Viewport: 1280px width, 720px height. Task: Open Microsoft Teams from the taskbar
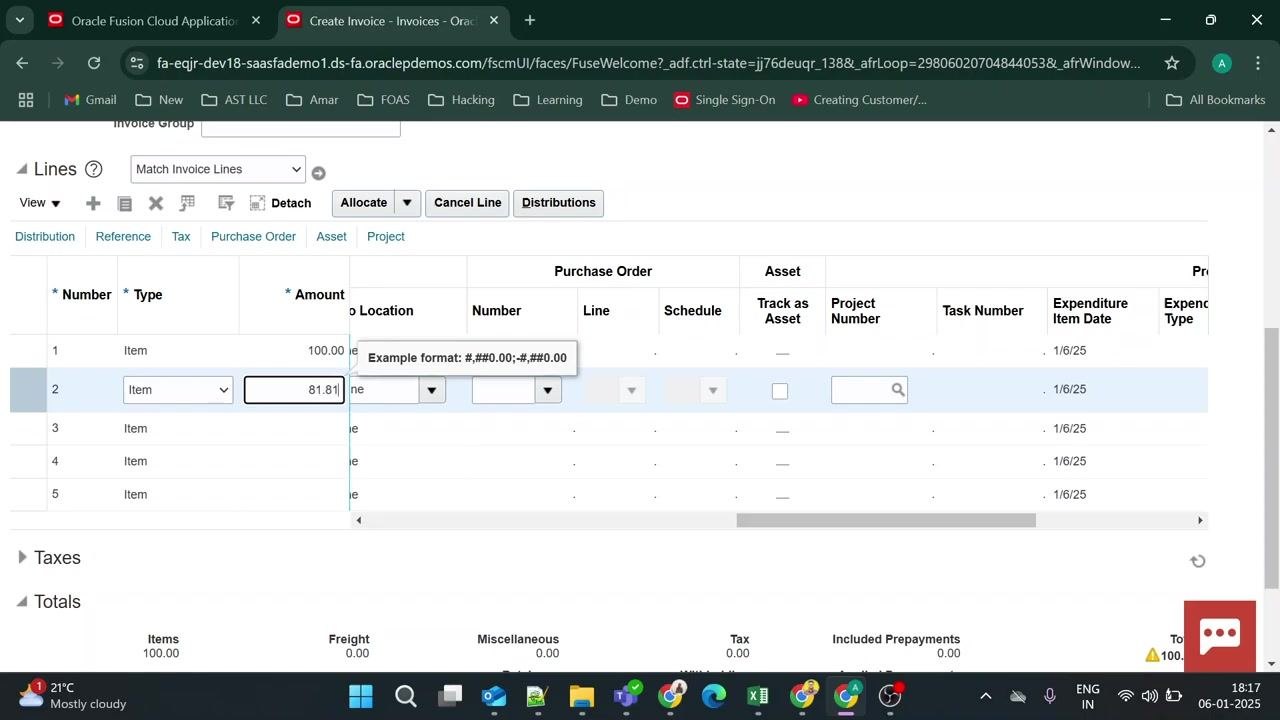(627, 695)
